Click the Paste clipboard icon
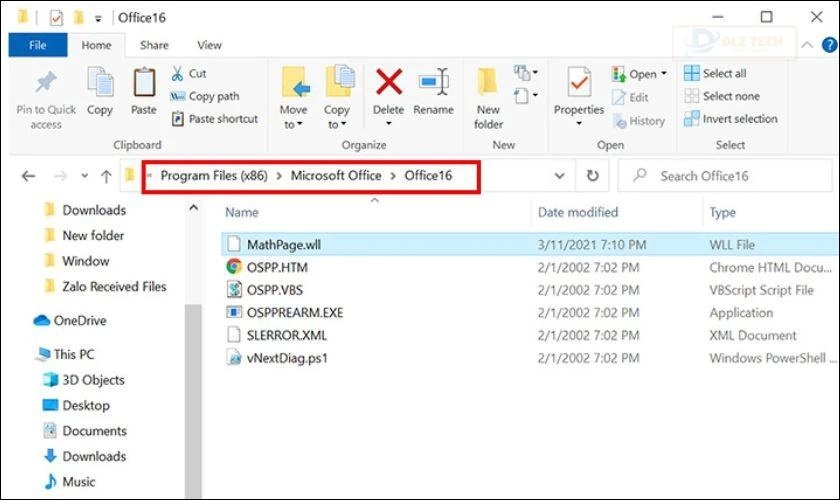 tap(144, 83)
